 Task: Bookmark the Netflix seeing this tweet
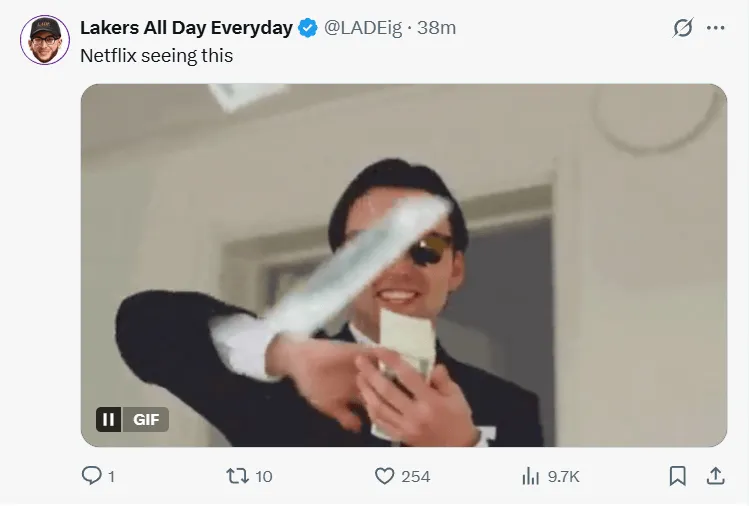[677, 476]
